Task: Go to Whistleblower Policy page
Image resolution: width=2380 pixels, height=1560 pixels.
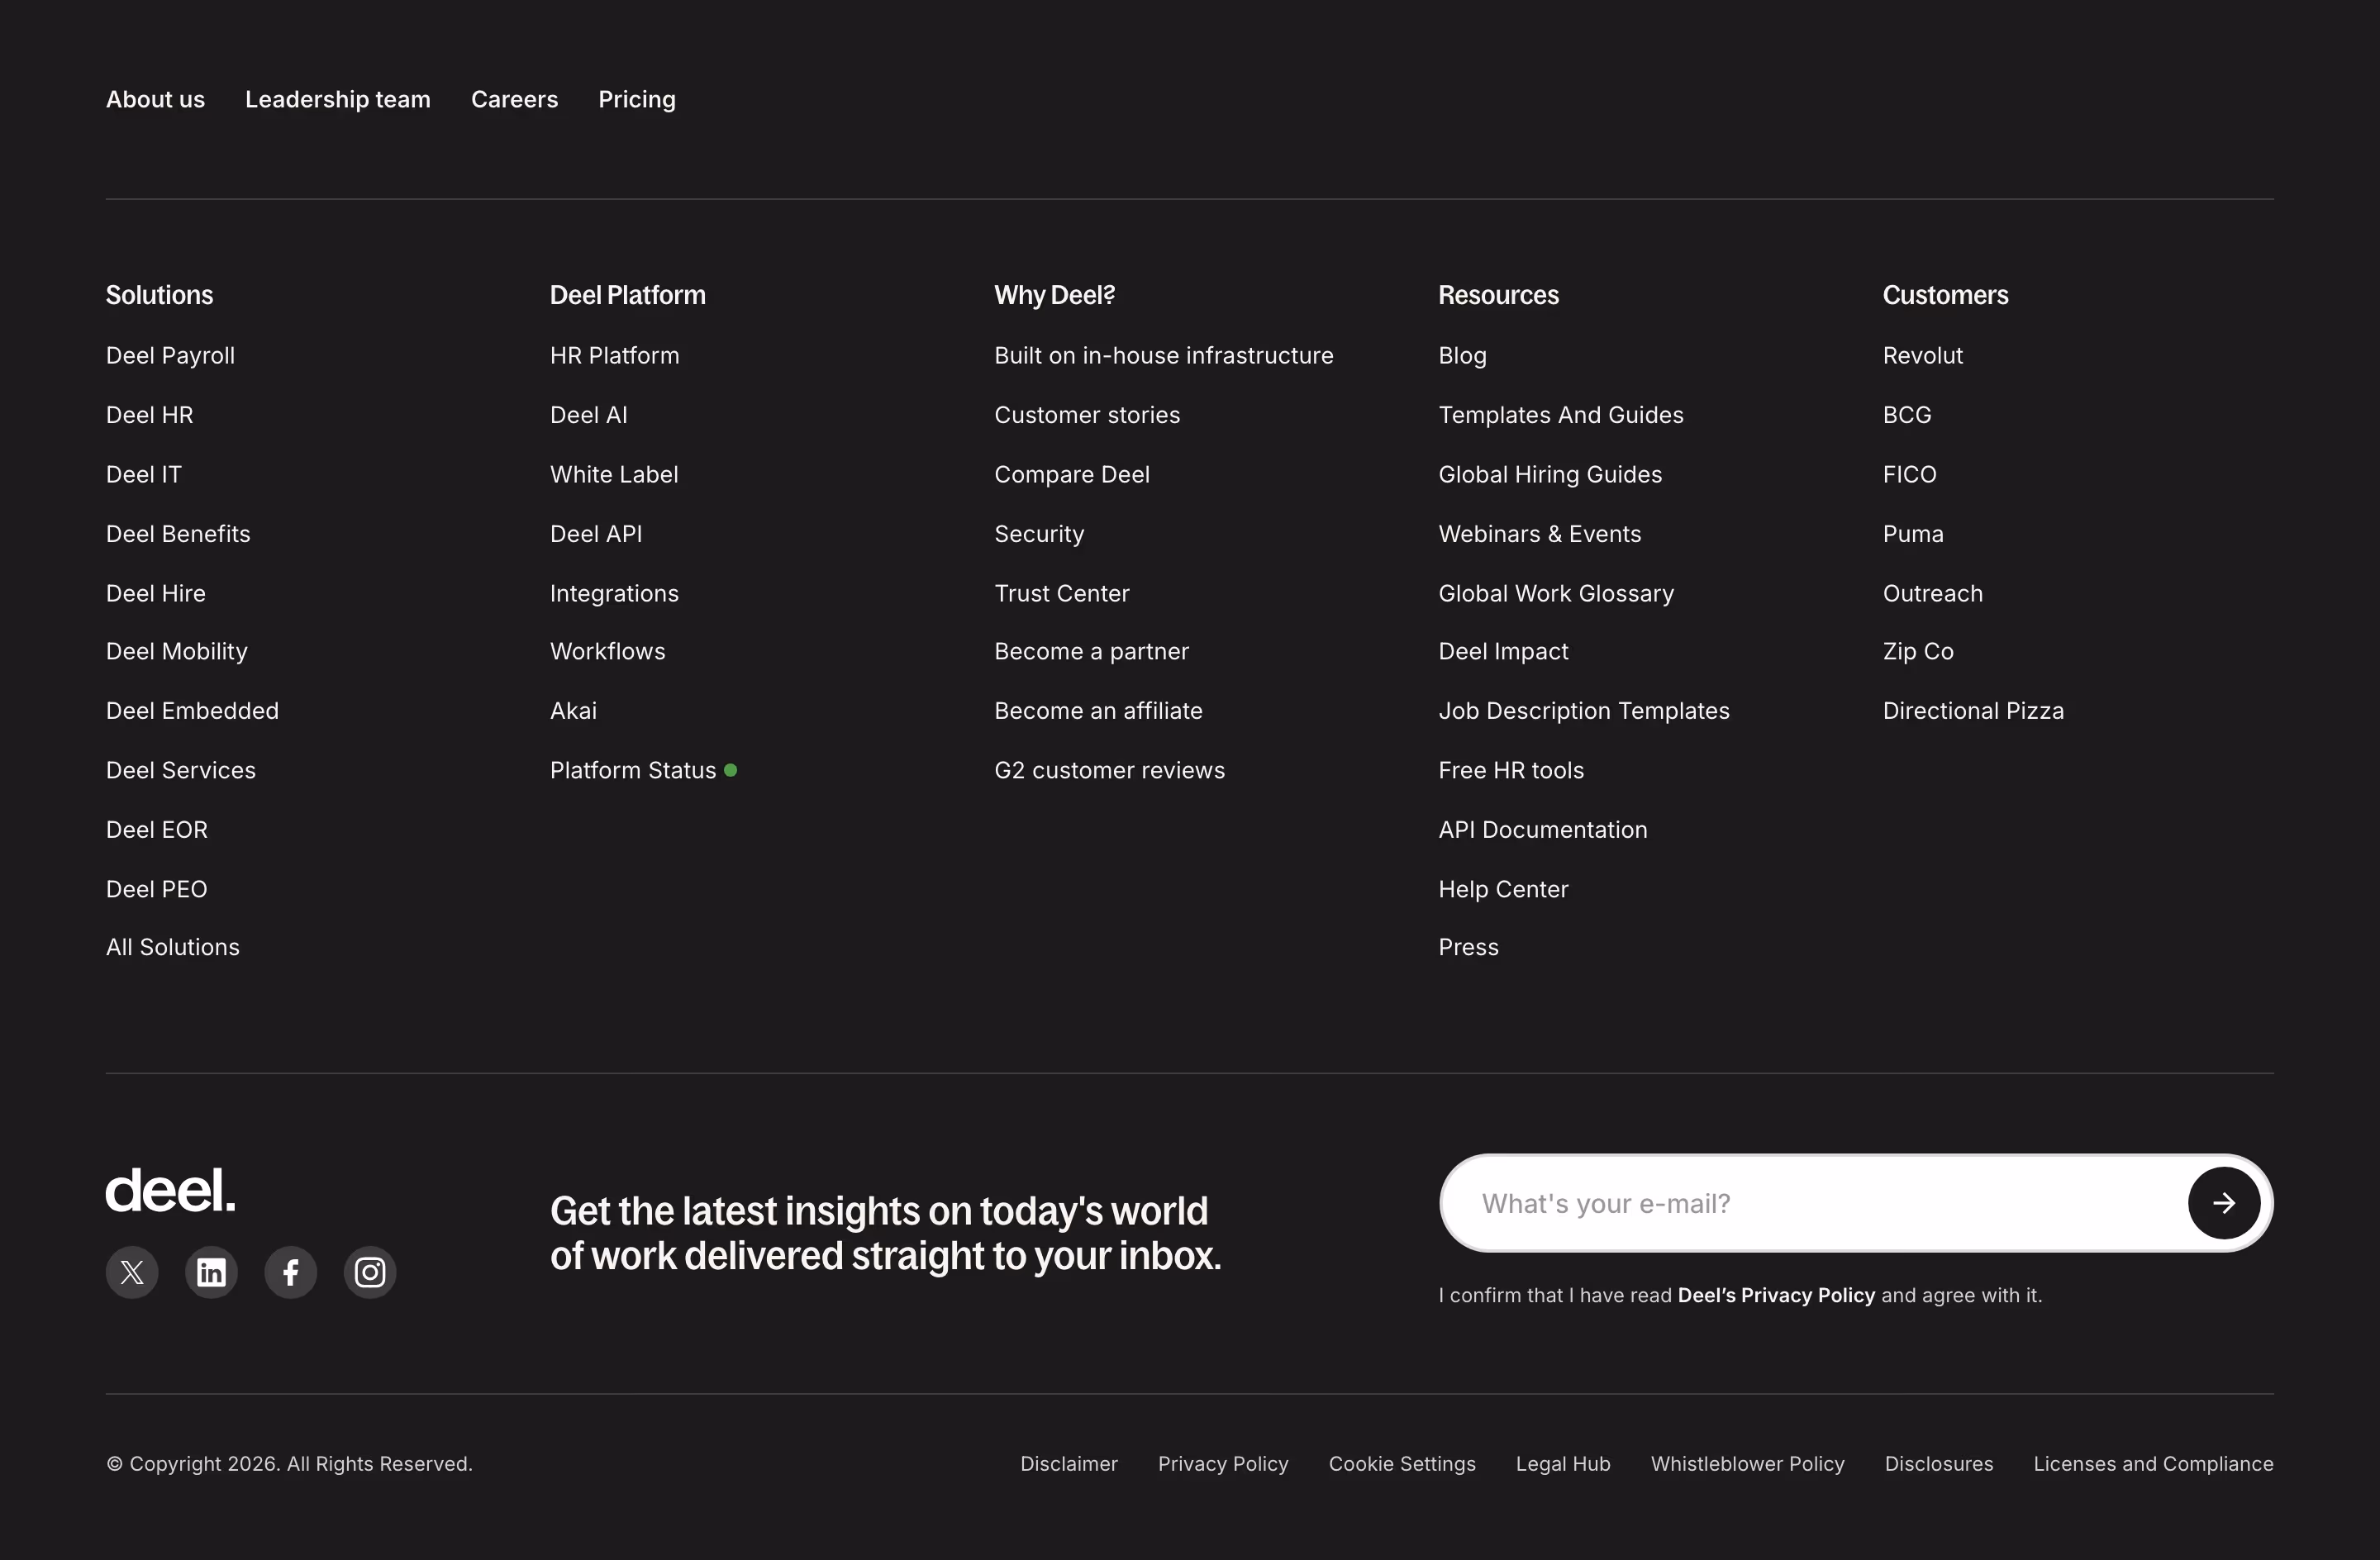Action: pos(1747,1464)
